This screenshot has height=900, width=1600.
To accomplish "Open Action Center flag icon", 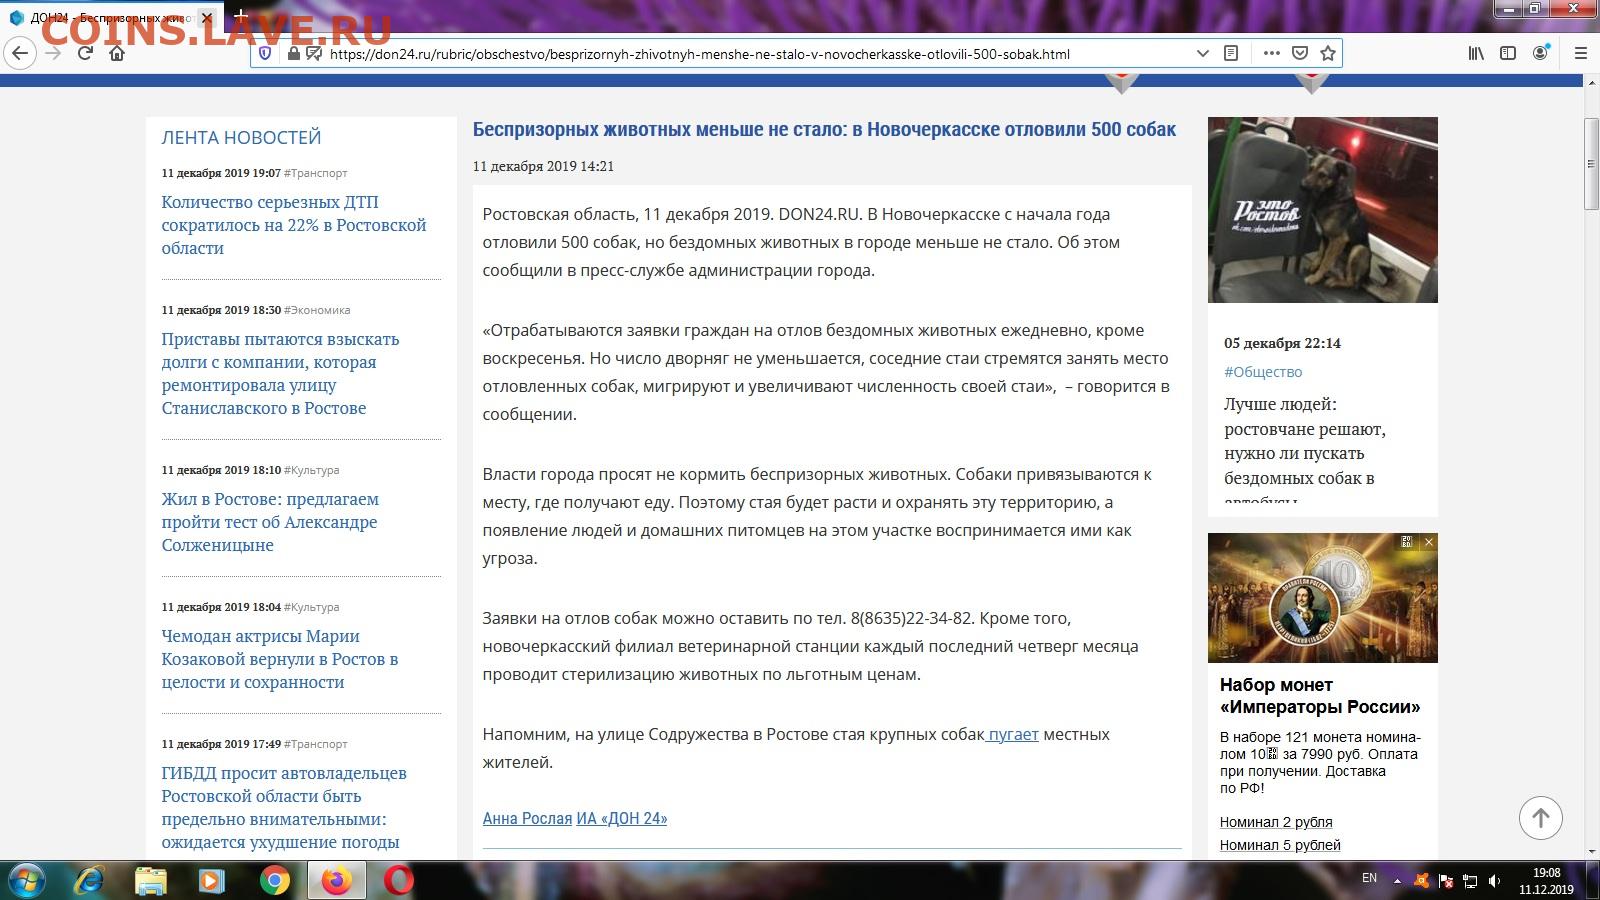I will tap(1446, 881).
